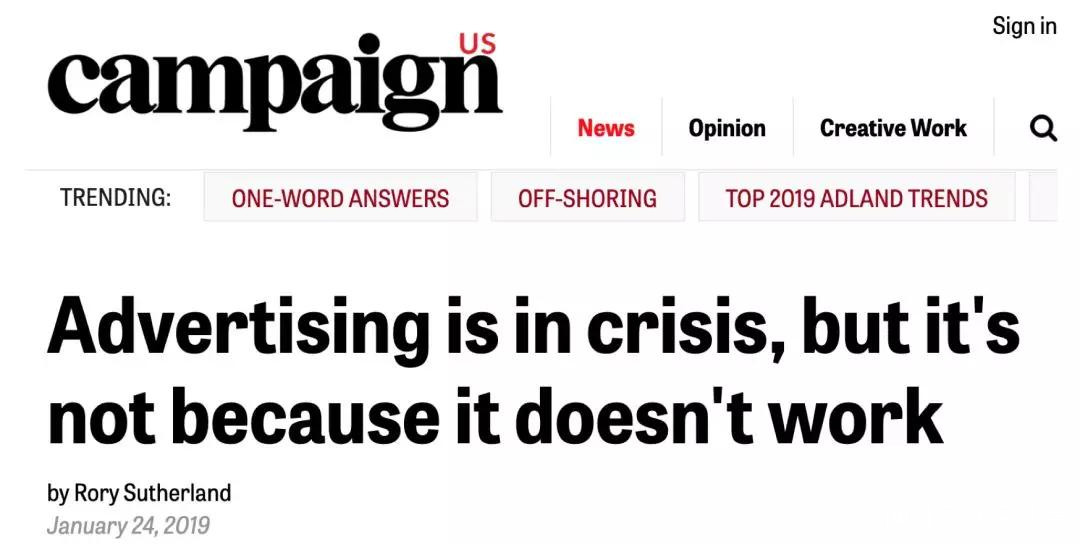Click the red US edition label
Image resolution: width=1080 pixels, height=544 pixels.
click(x=478, y=44)
